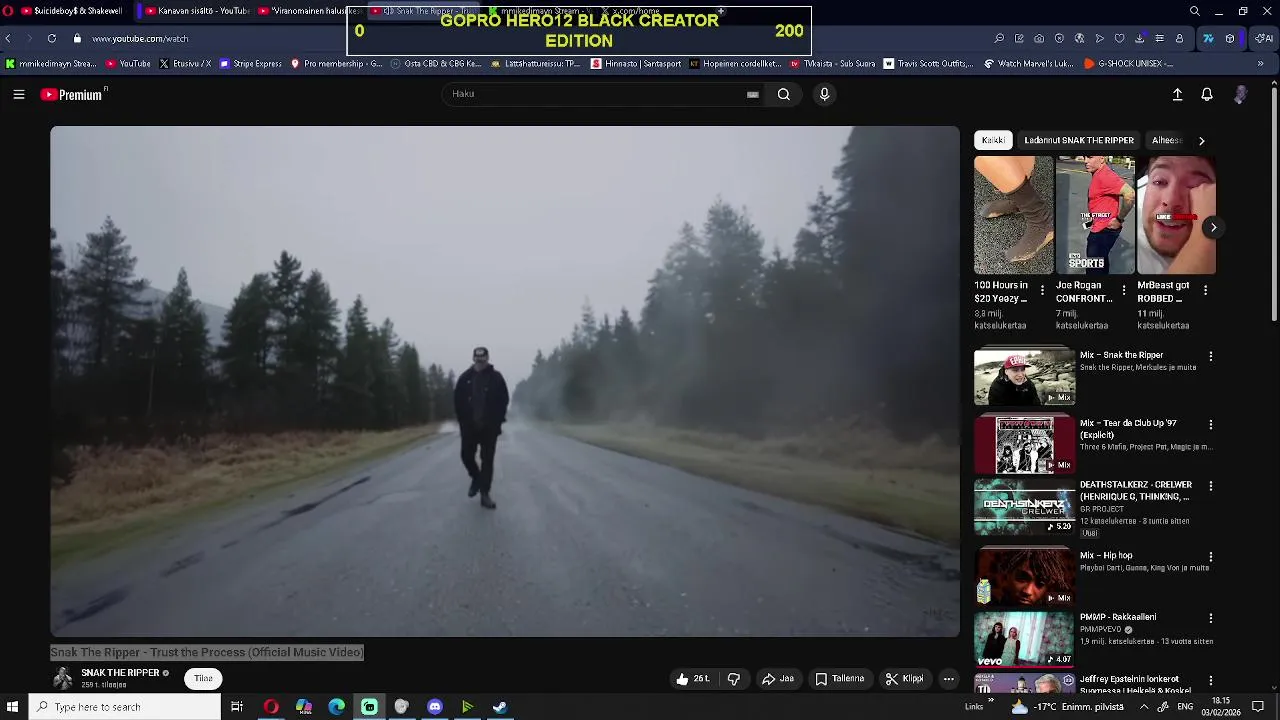Open Stripe Express bookmark
Image resolution: width=1280 pixels, height=720 pixels.
click(251, 63)
